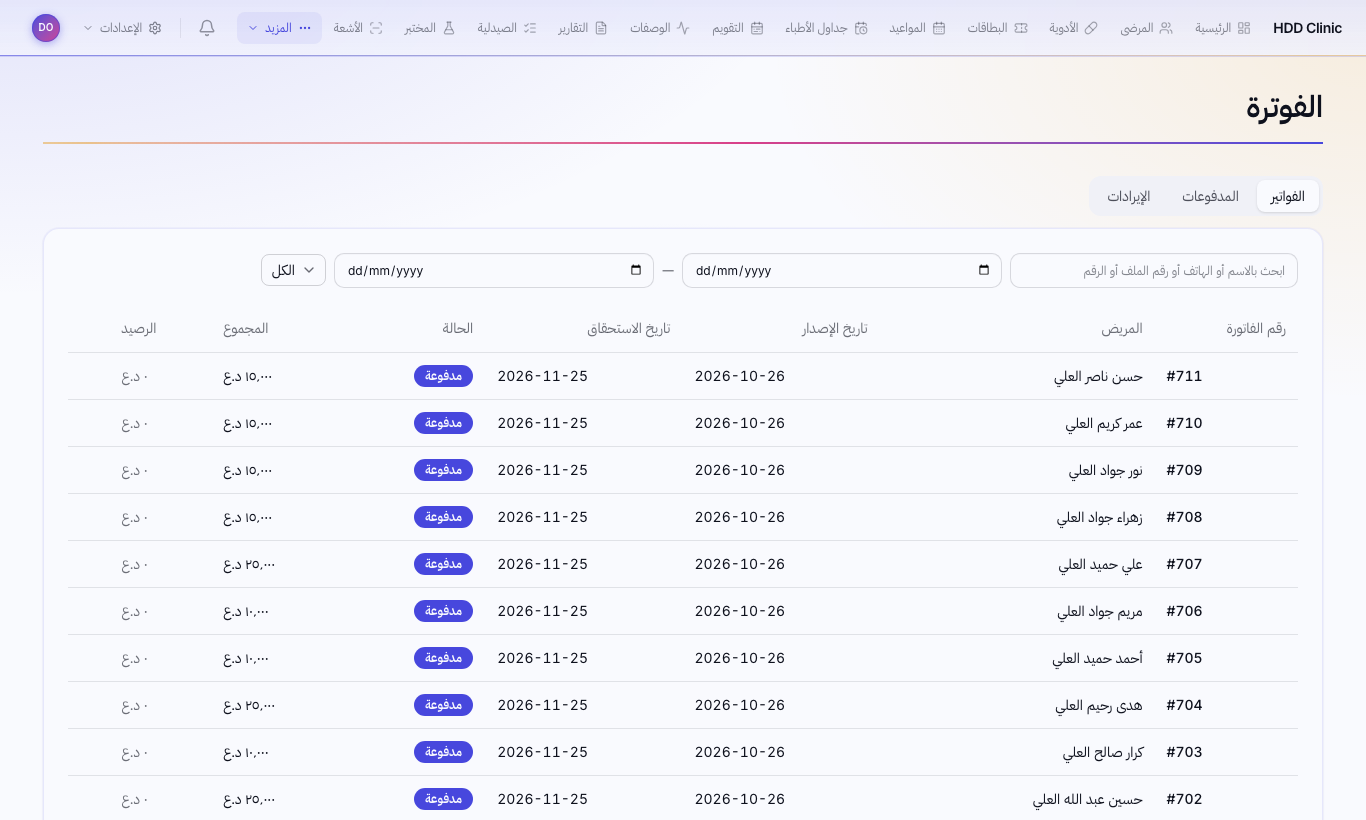This screenshot has height=820, width=1366.
Task: Open the end date calendar picker icon
Action: pyautogui.click(x=636, y=270)
